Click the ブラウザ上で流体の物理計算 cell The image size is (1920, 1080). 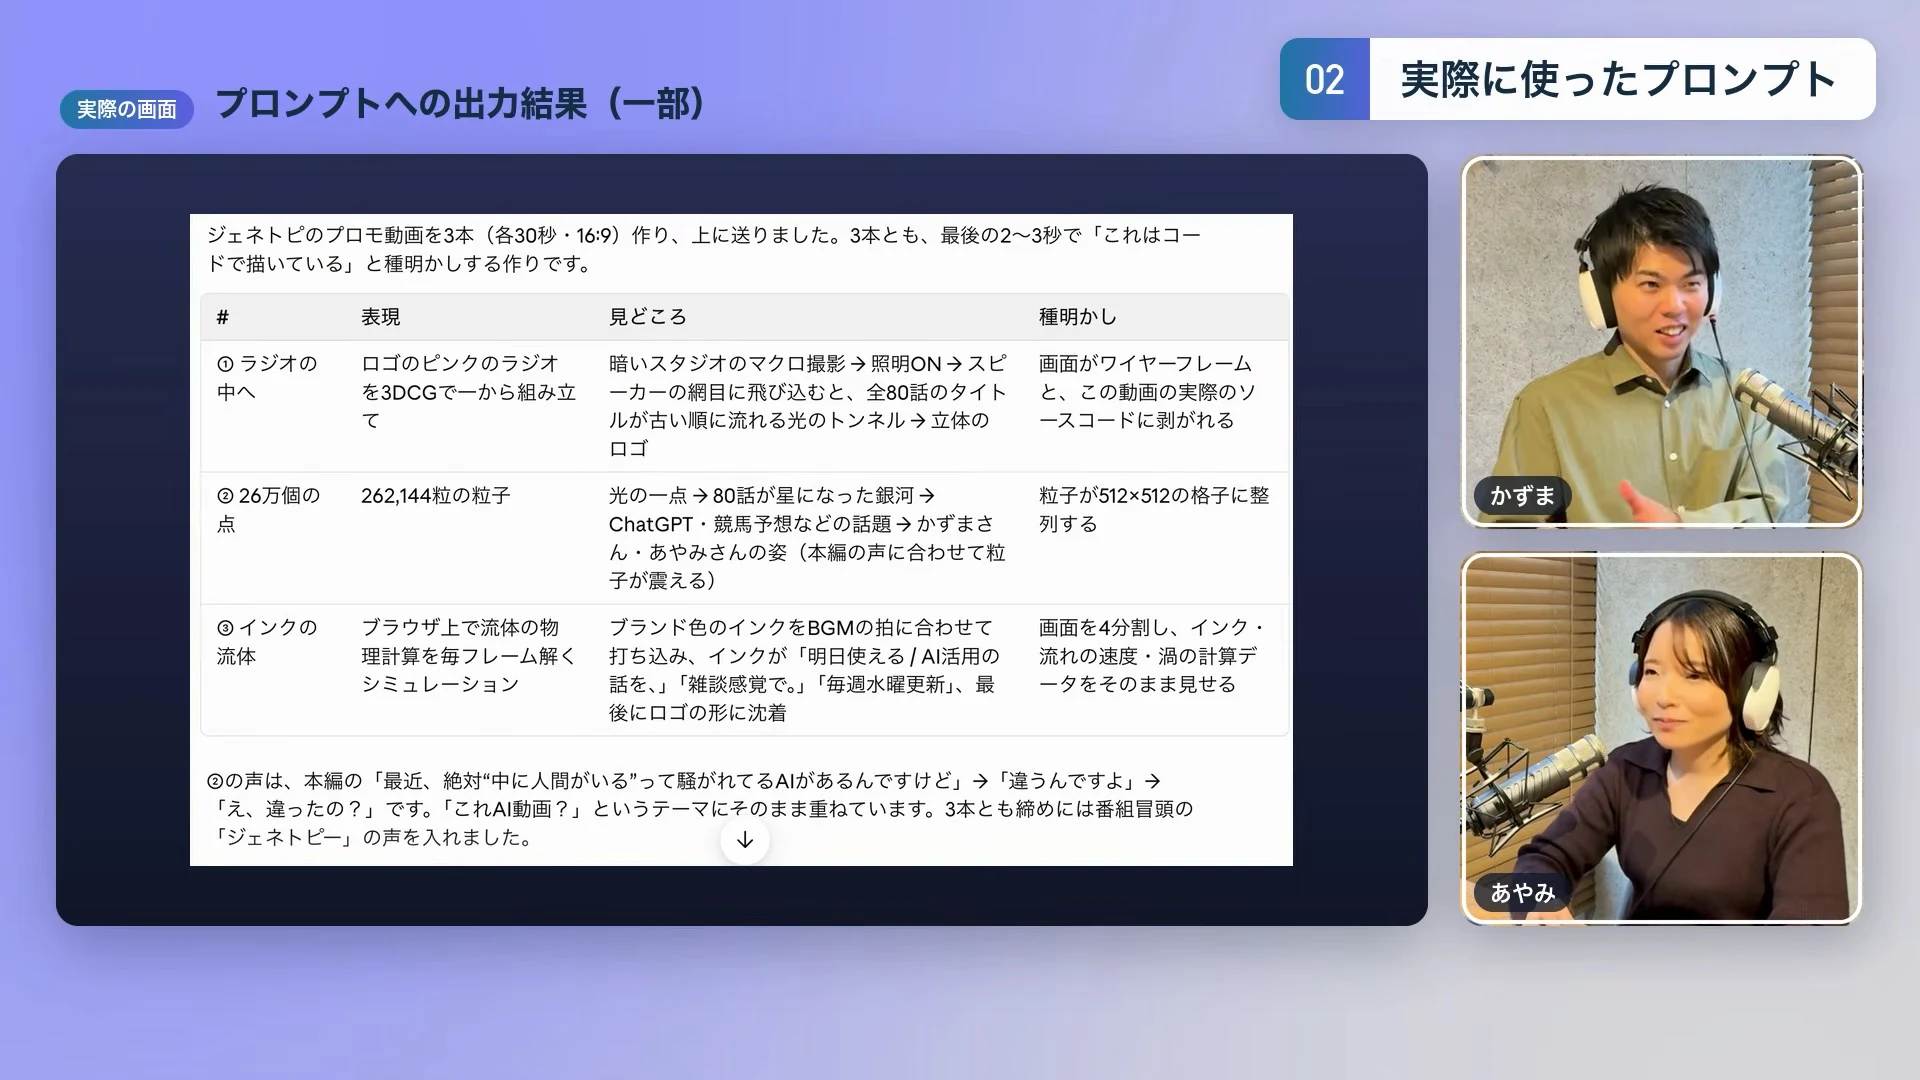tap(468, 655)
